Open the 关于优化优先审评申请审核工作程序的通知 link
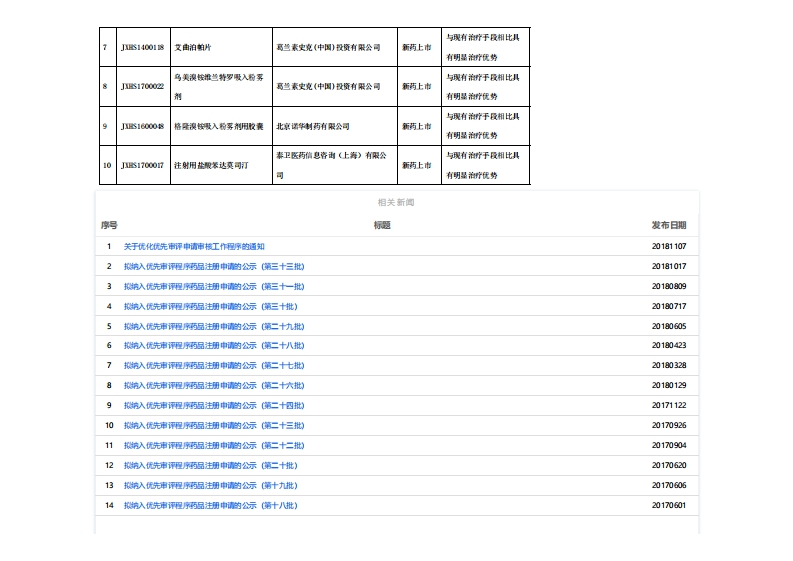 pos(194,246)
